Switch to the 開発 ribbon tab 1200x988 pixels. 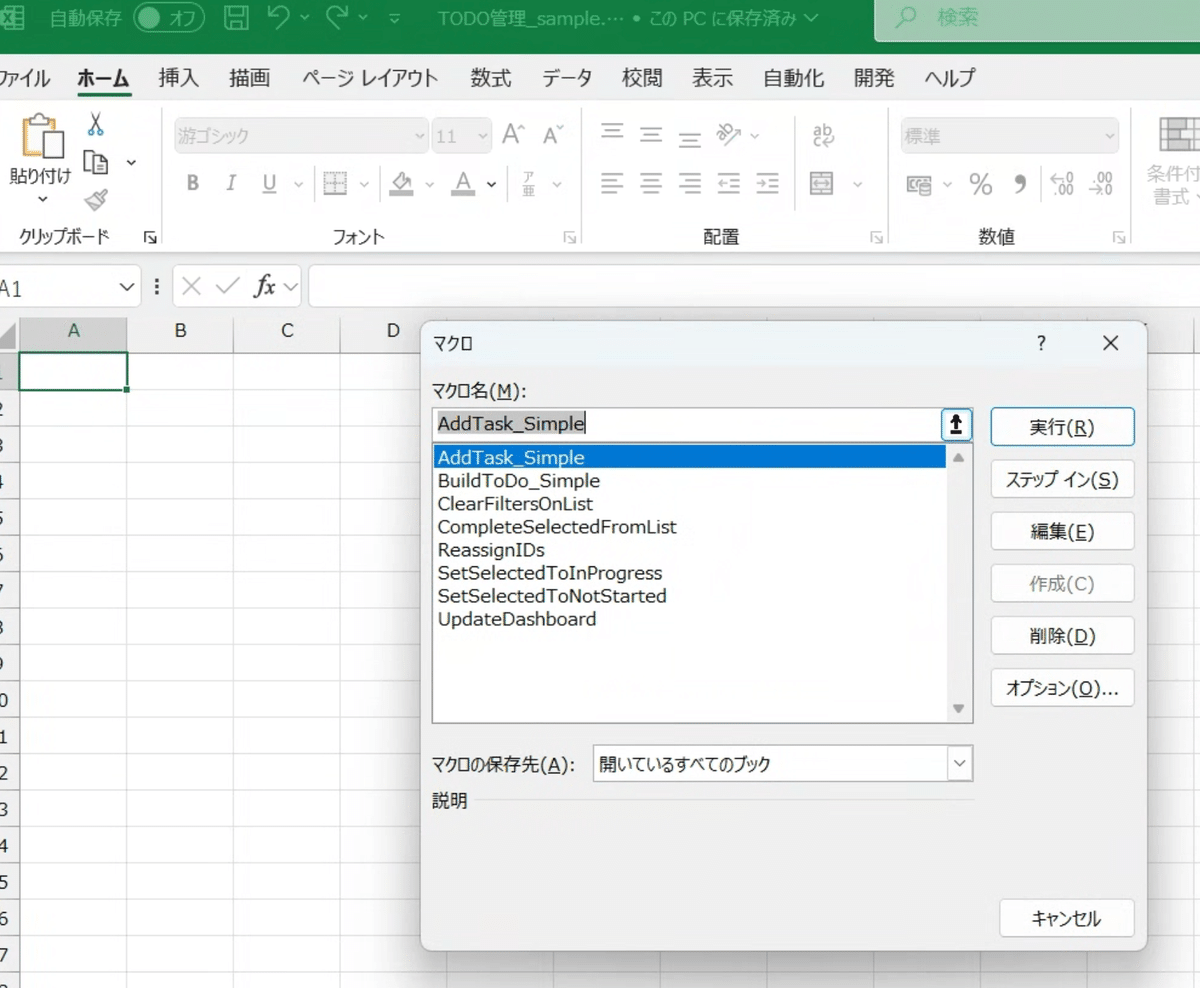point(874,78)
